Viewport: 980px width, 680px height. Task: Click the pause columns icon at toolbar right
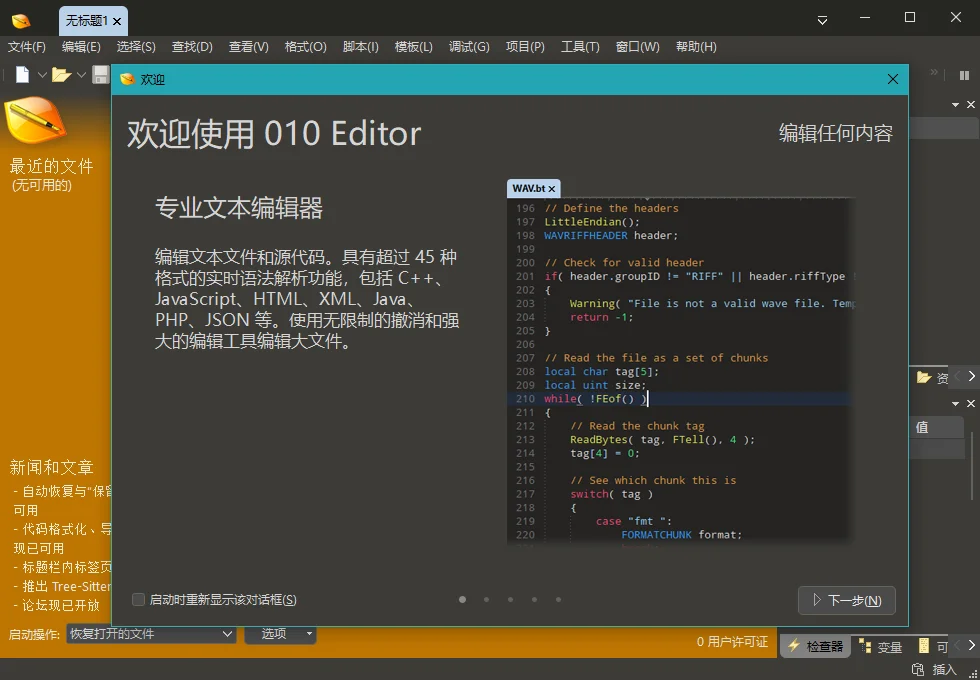[x=964, y=75]
